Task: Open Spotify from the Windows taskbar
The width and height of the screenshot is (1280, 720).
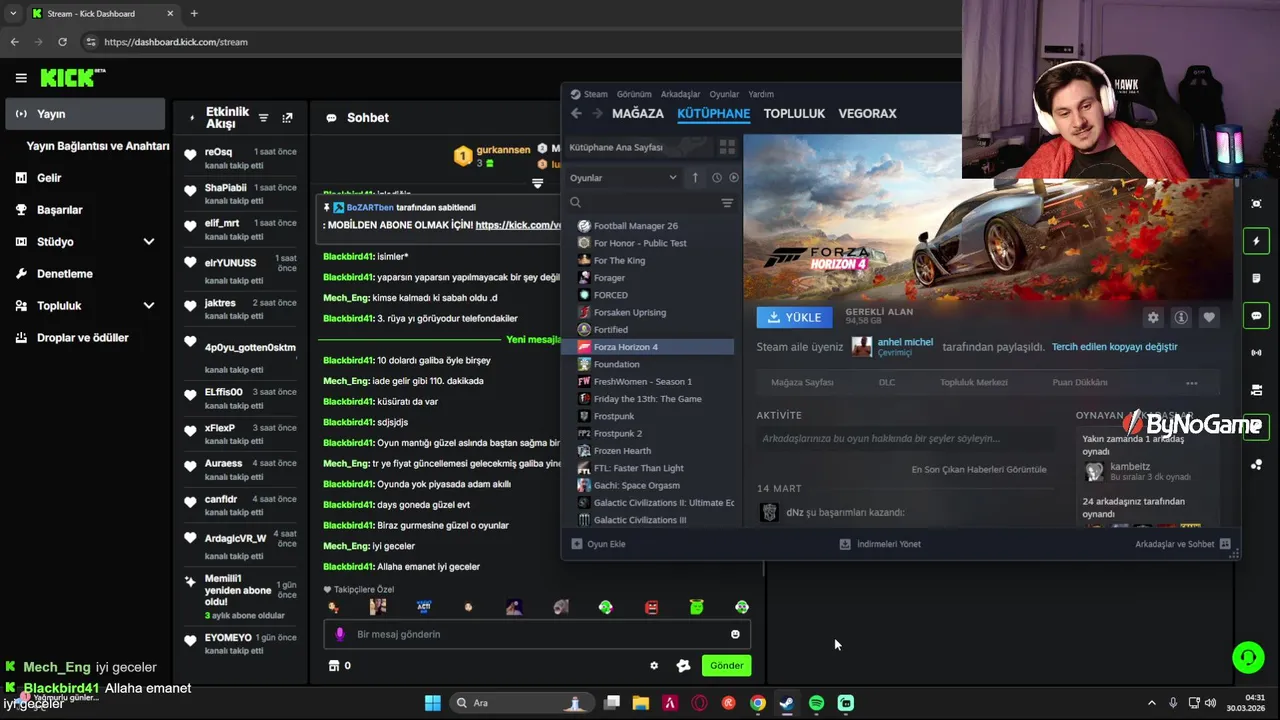Action: (x=816, y=703)
